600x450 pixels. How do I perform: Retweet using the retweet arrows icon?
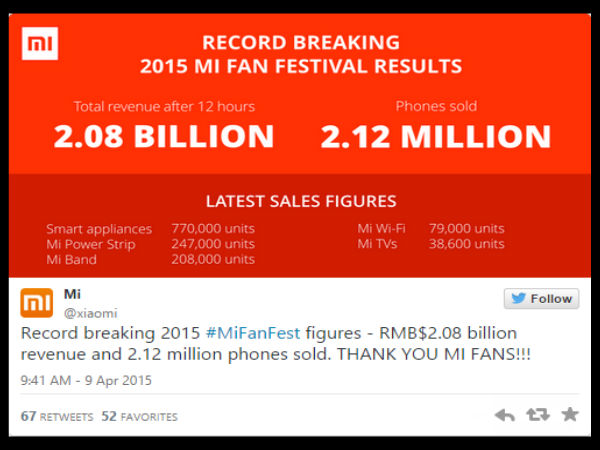[537, 415]
